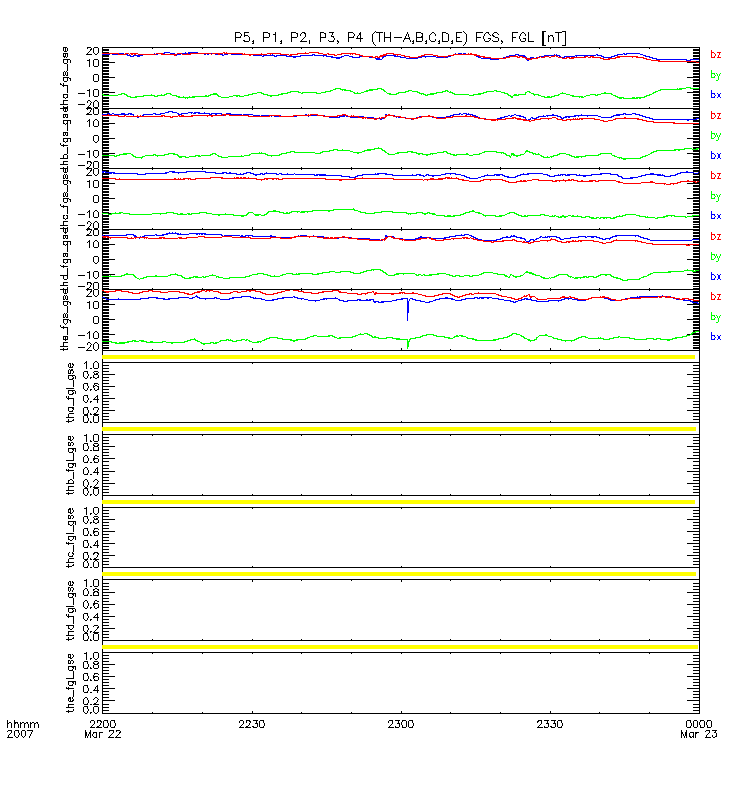Click the blue bx legend label of the top tha panel

715,95
